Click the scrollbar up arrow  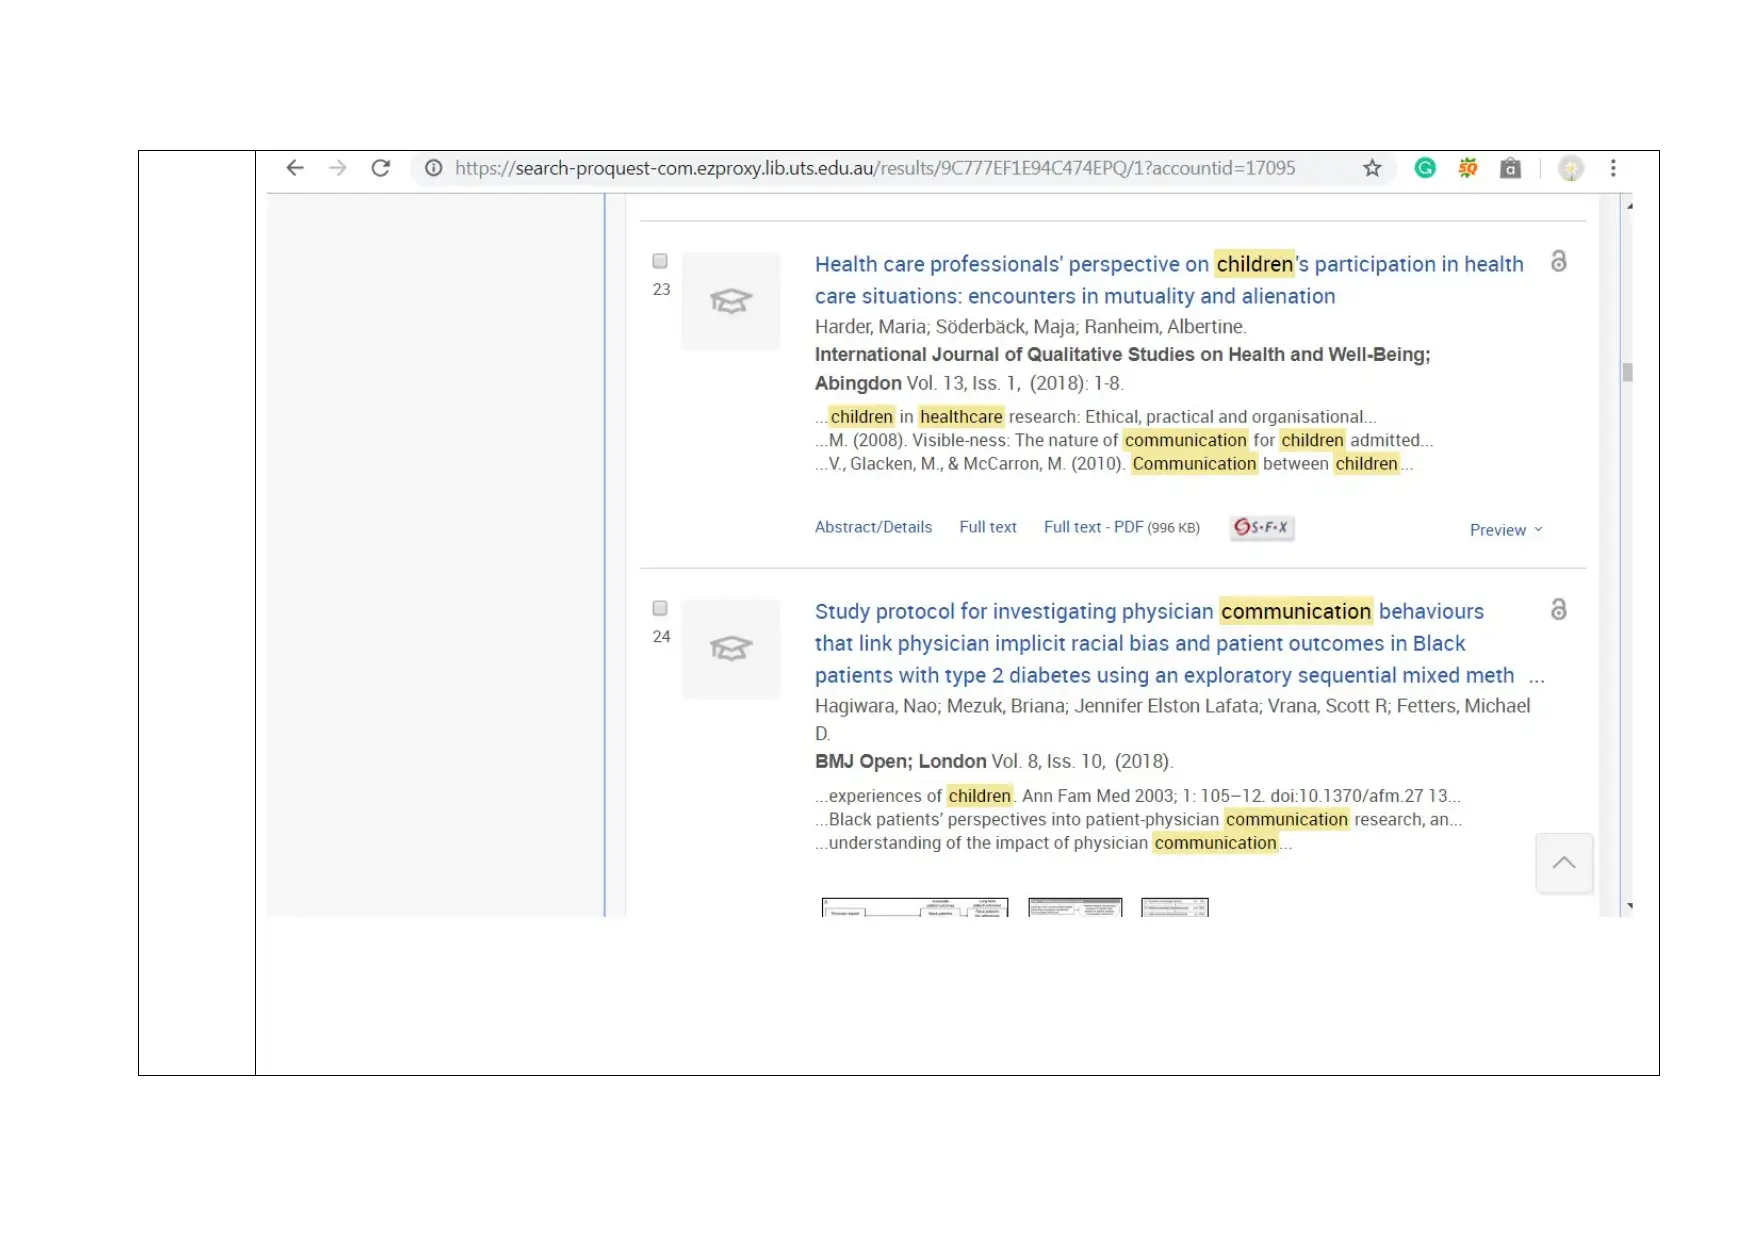pyautogui.click(x=1629, y=205)
